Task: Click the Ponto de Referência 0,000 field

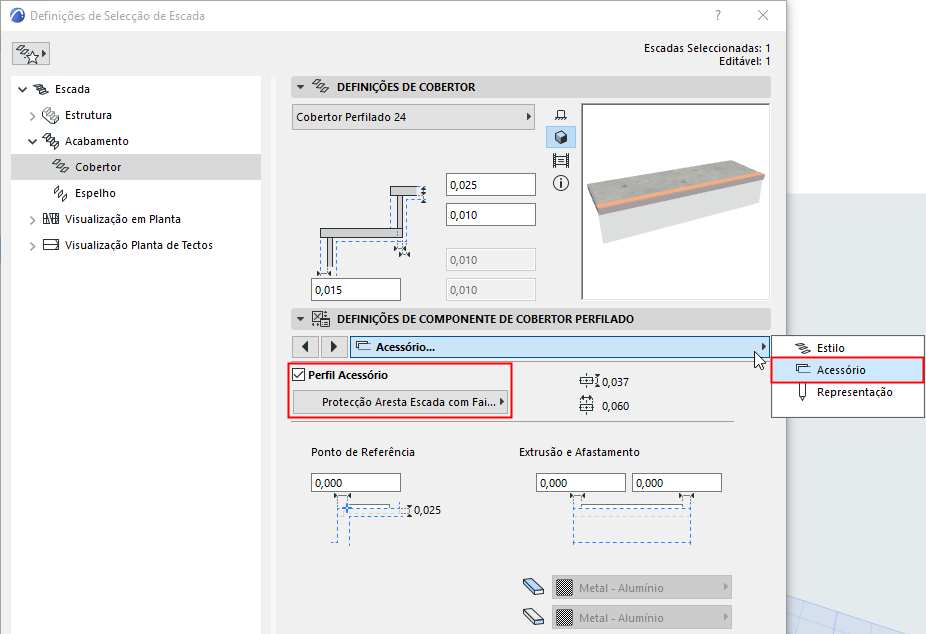Action: click(x=356, y=483)
